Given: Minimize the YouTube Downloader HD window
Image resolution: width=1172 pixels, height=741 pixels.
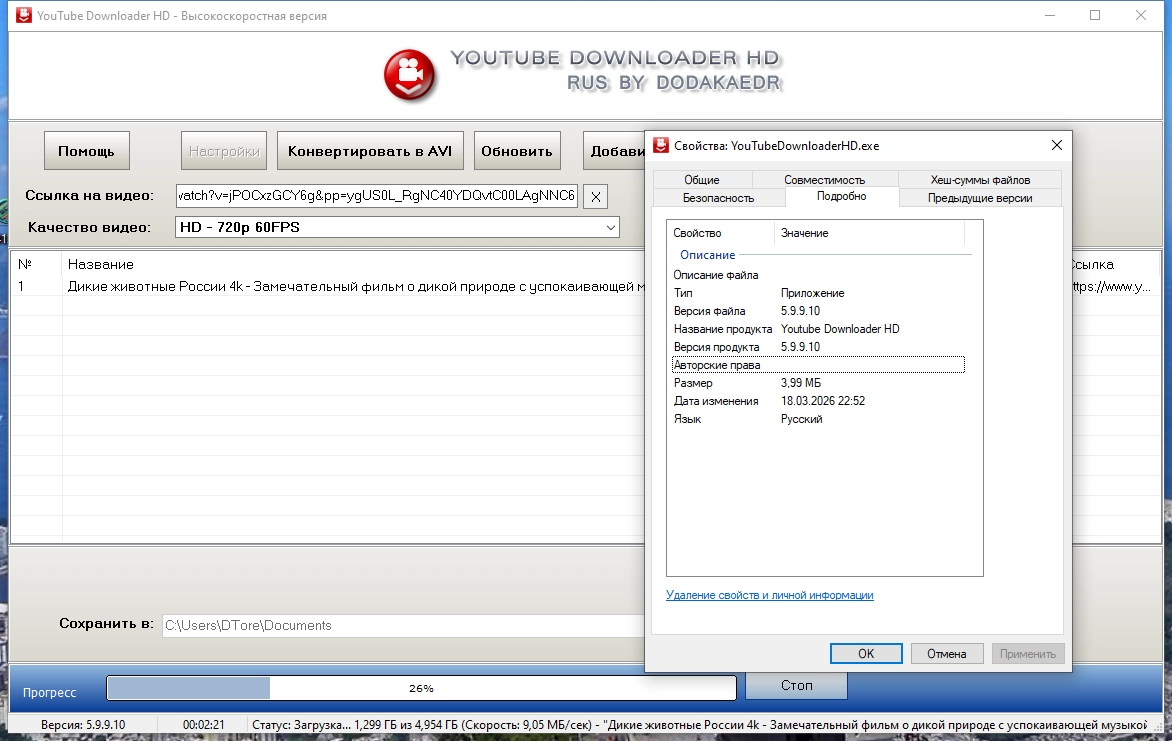Looking at the screenshot, I should pyautogui.click(x=1049, y=15).
